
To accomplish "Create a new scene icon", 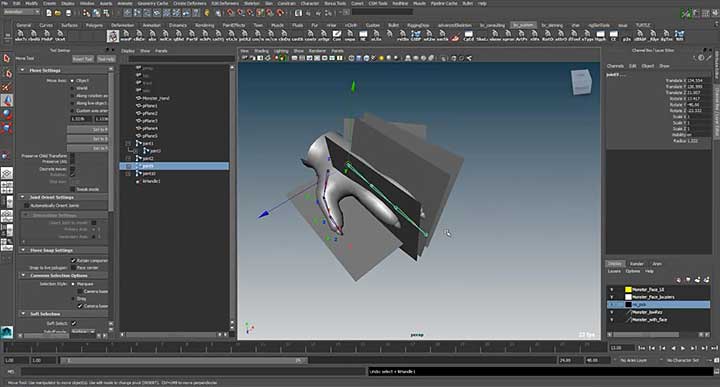I will tap(49, 13).
